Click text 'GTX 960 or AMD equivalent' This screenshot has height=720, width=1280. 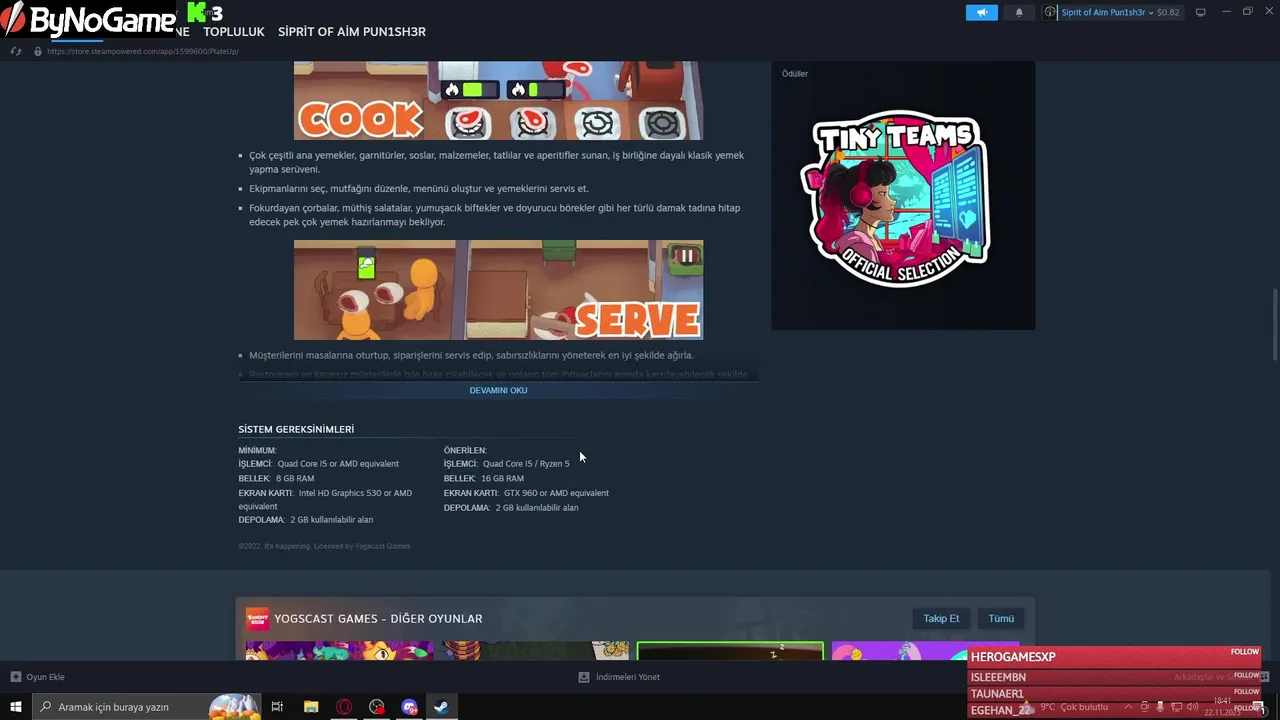pyautogui.click(x=556, y=493)
